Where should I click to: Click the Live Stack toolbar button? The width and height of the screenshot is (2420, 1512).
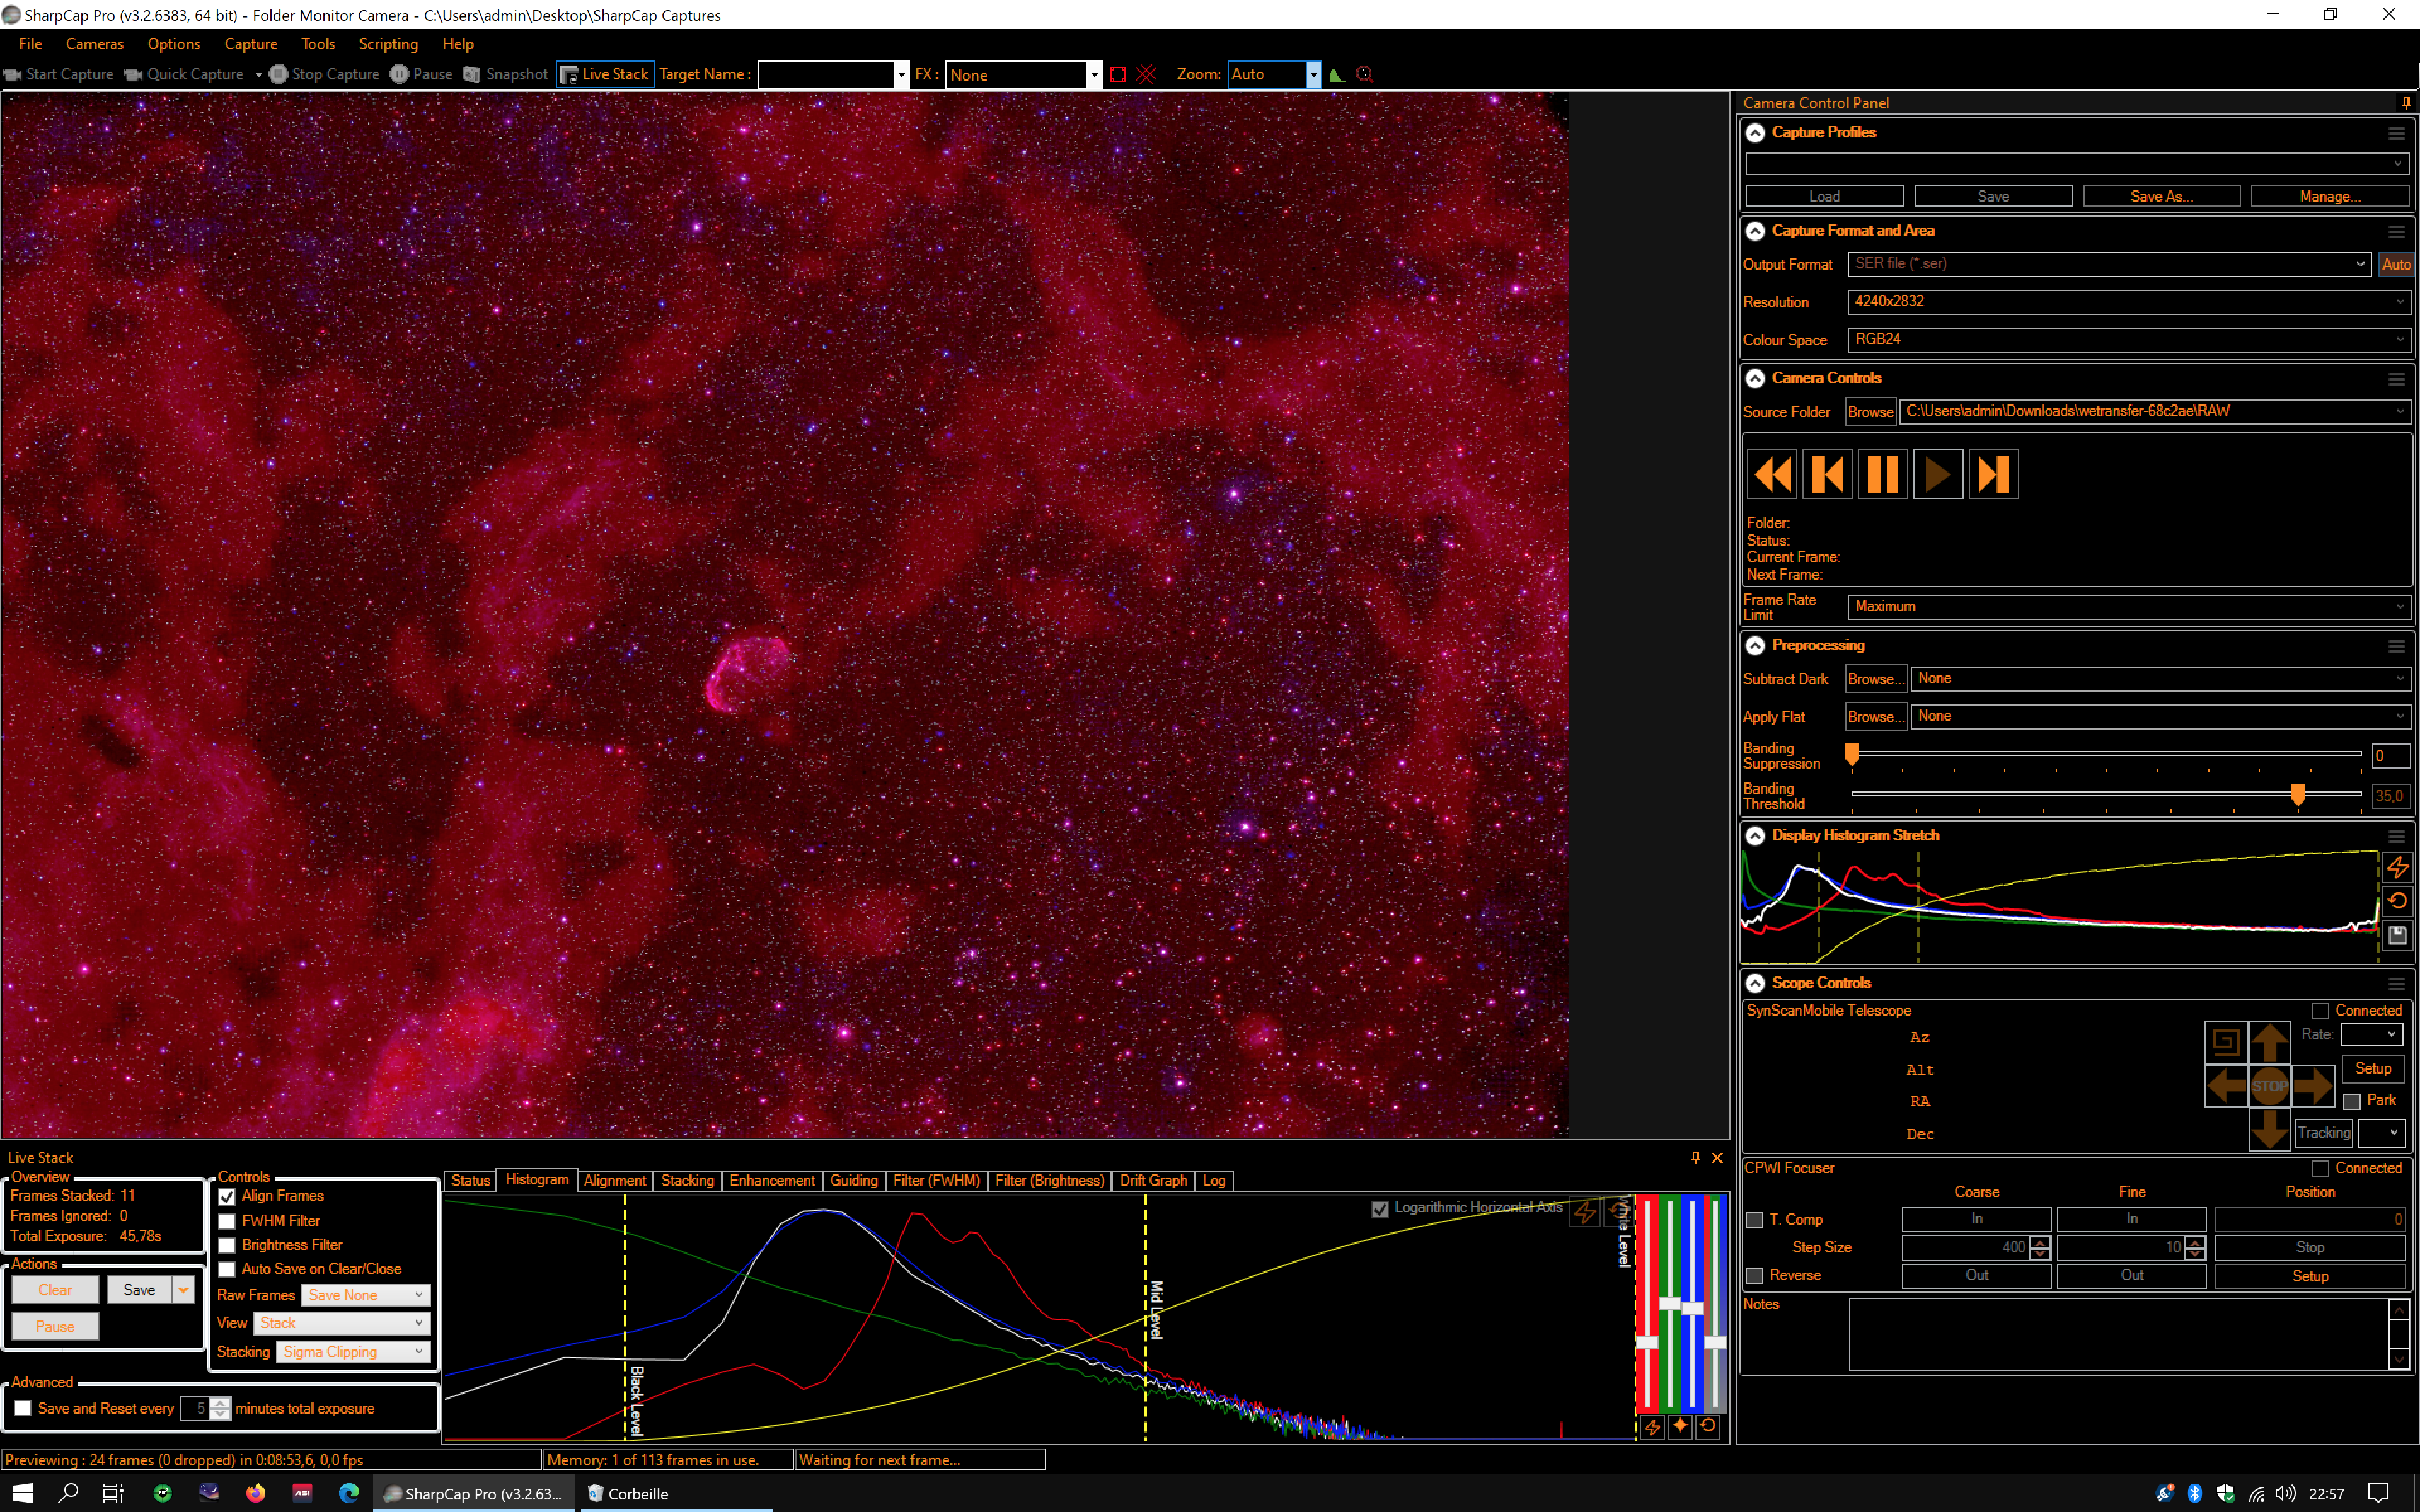(605, 74)
